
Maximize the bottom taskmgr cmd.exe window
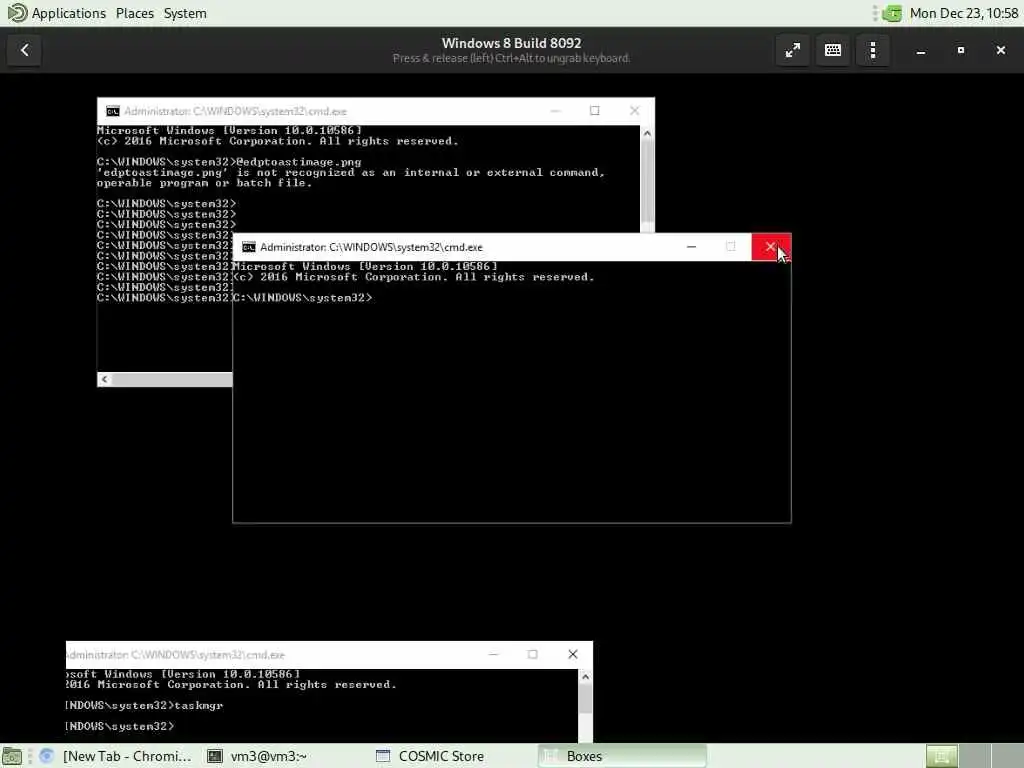(533, 654)
